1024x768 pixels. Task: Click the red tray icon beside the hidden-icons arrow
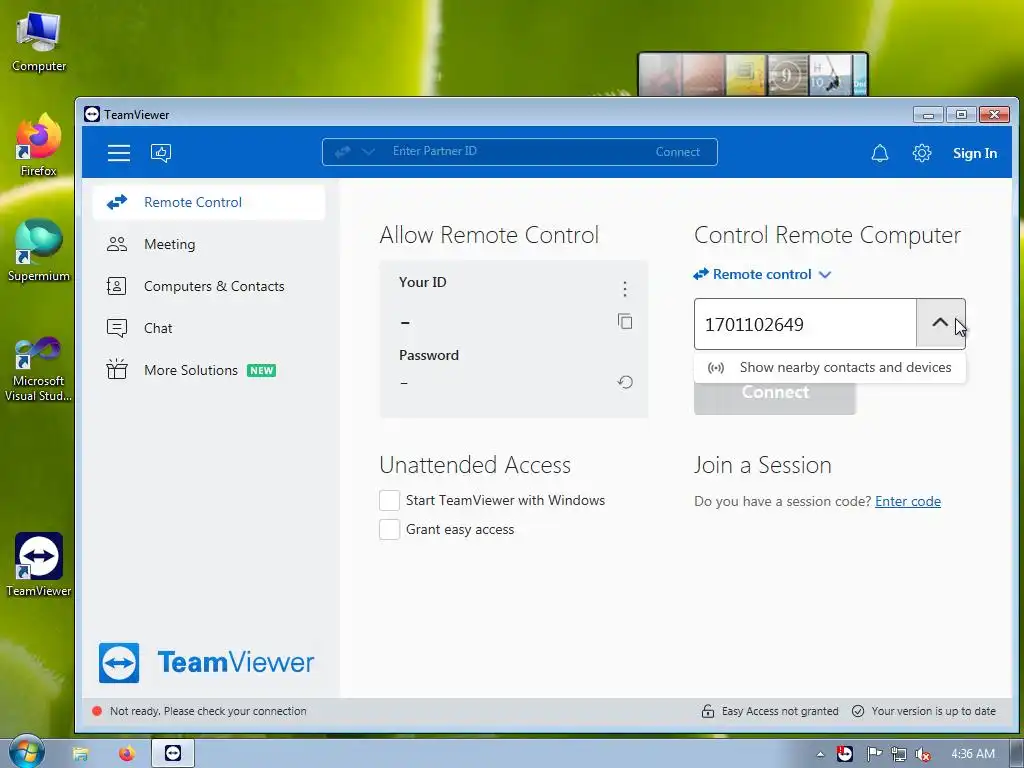[x=844, y=754]
